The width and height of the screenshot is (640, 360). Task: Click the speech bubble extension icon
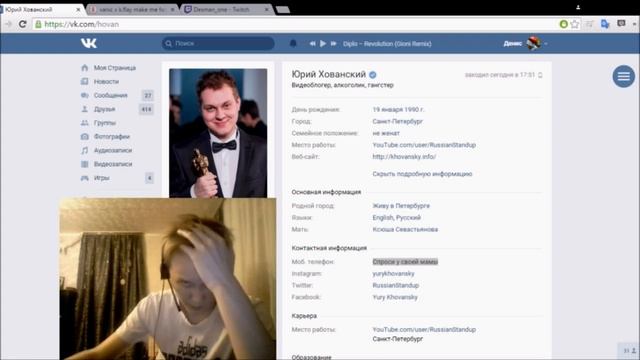pos(621,24)
